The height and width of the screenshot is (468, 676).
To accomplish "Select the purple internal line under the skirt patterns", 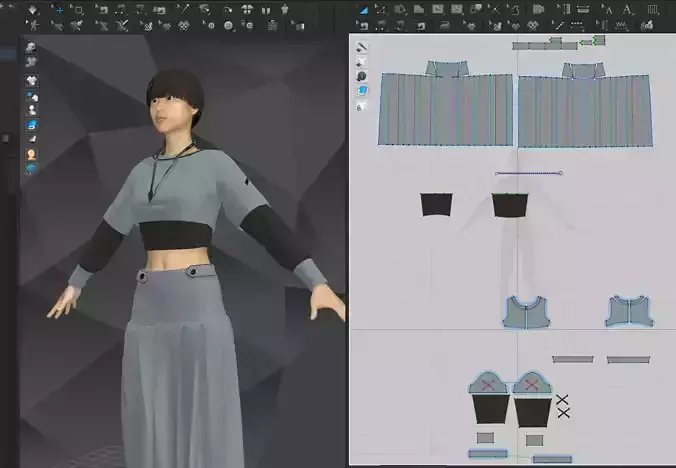I will click(x=529, y=173).
